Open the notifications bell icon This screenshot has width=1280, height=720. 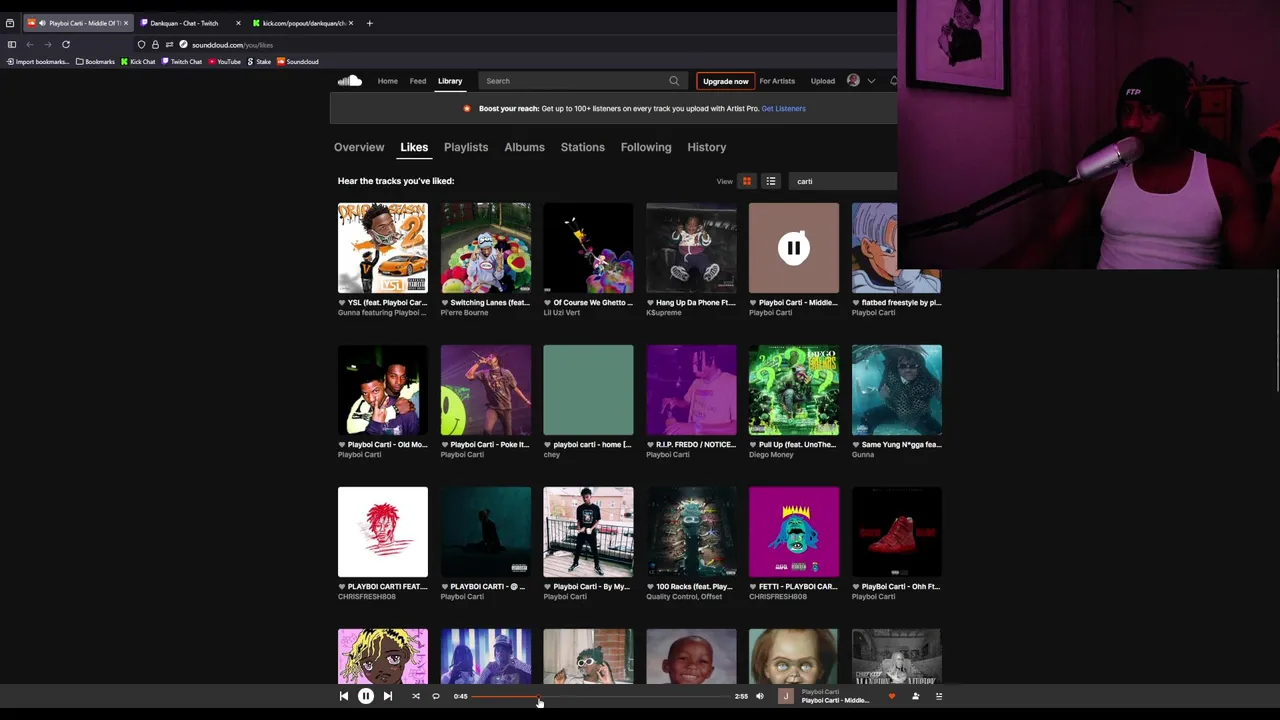[893, 81]
